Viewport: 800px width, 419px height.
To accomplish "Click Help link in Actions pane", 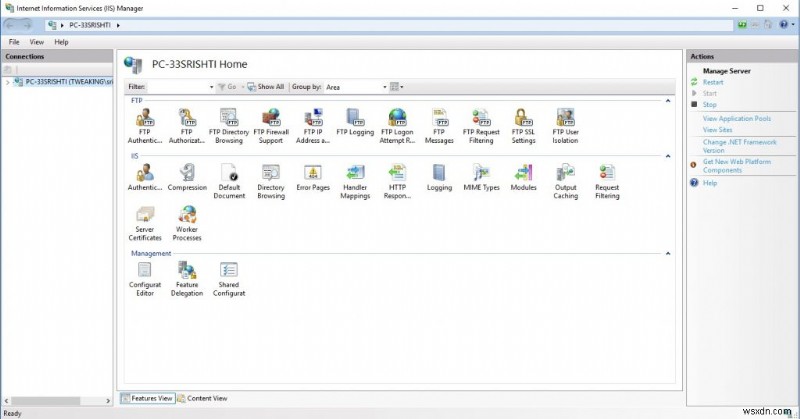I will 710,183.
